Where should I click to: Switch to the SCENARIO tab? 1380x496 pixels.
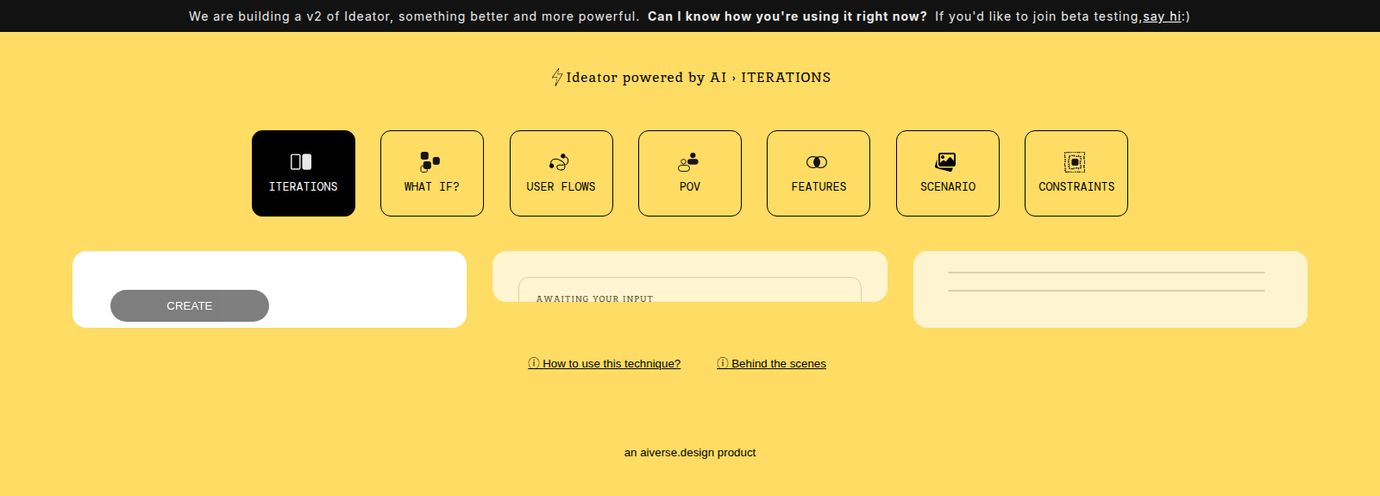pyautogui.click(x=947, y=173)
